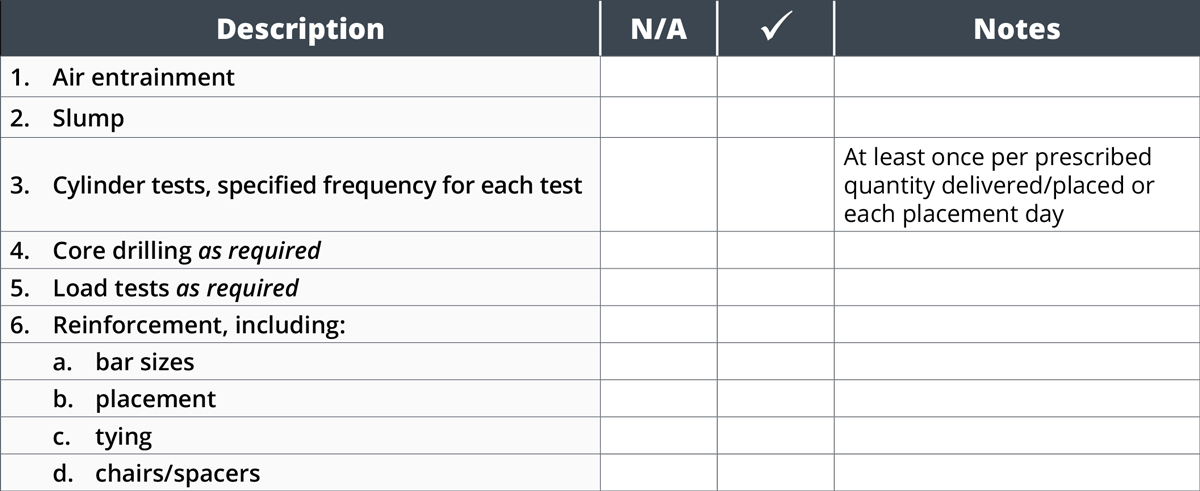Mark placement row as N/A
1200x491 pixels.
pyautogui.click(x=659, y=398)
